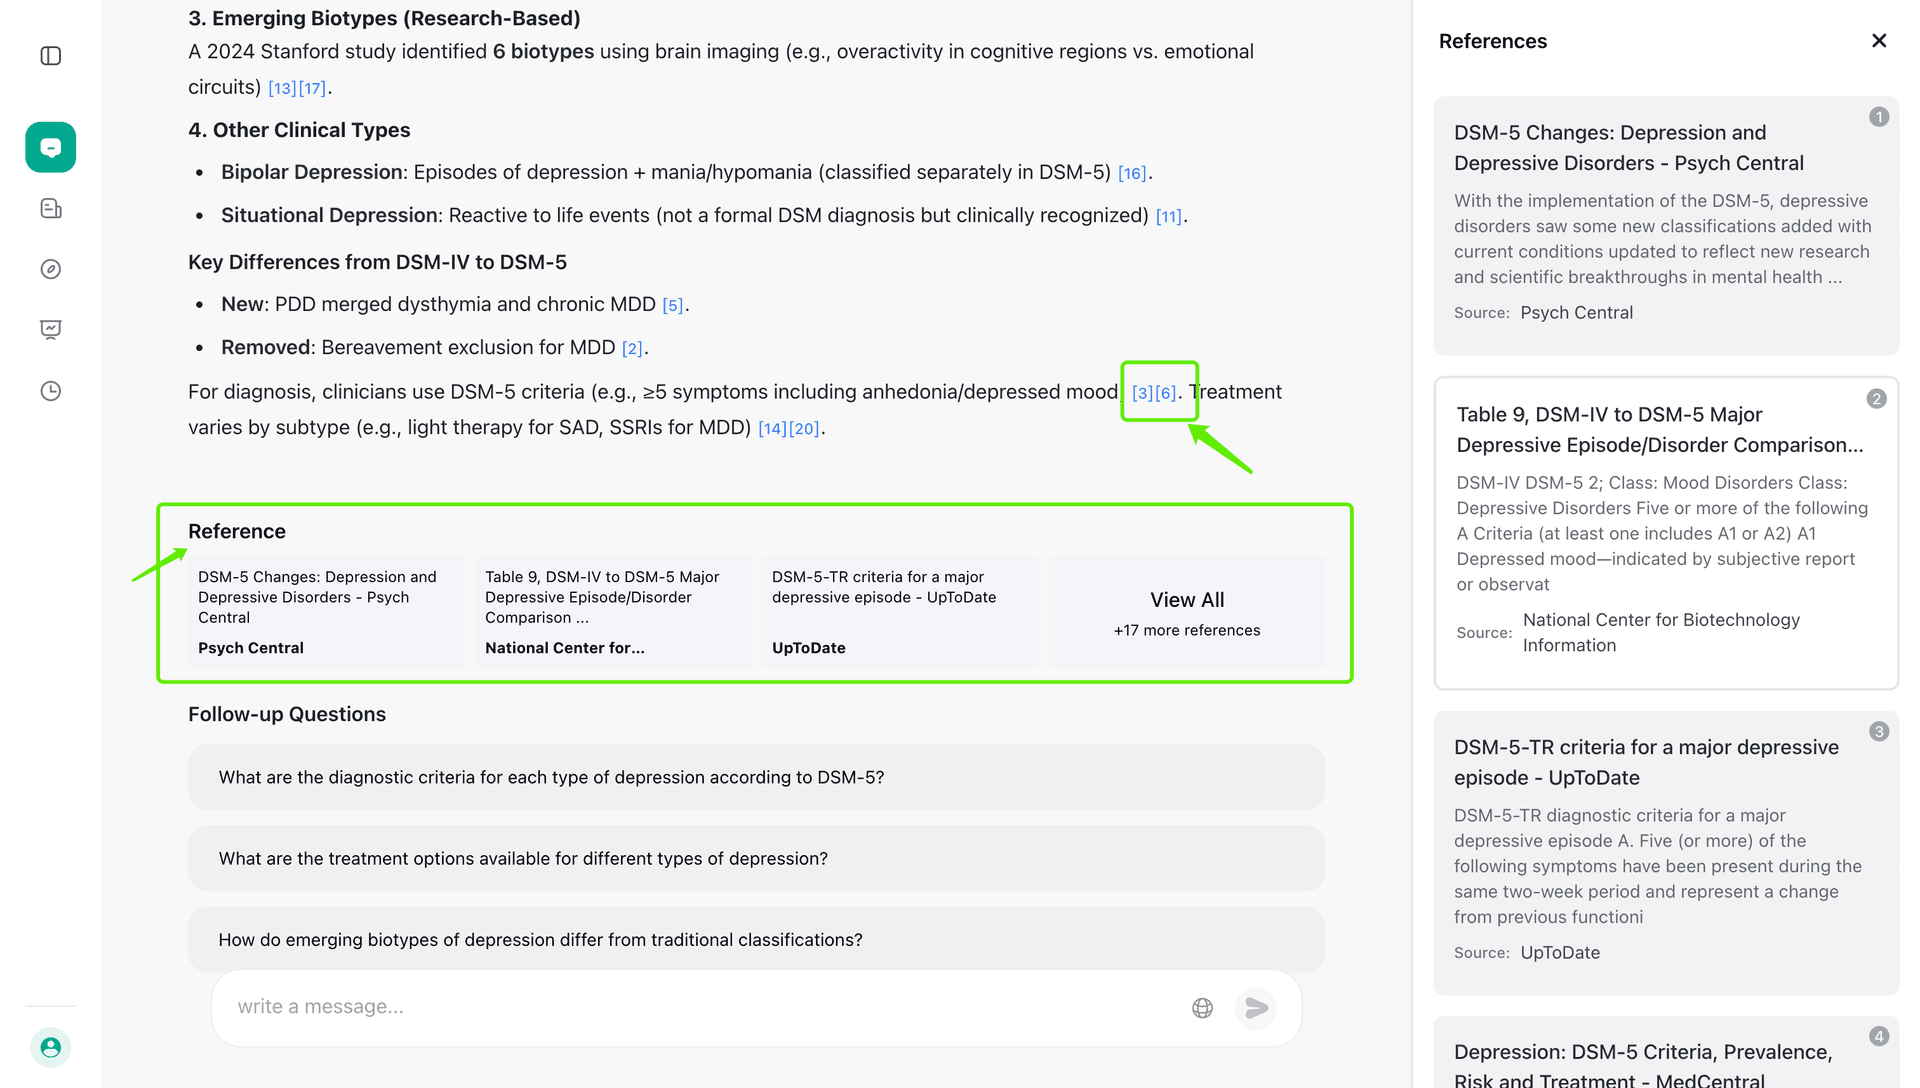Open the profile avatar at bottom left
The width and height of the screenshot is (1920, 1088).
pyautogui.click(x=50, y=1047)
